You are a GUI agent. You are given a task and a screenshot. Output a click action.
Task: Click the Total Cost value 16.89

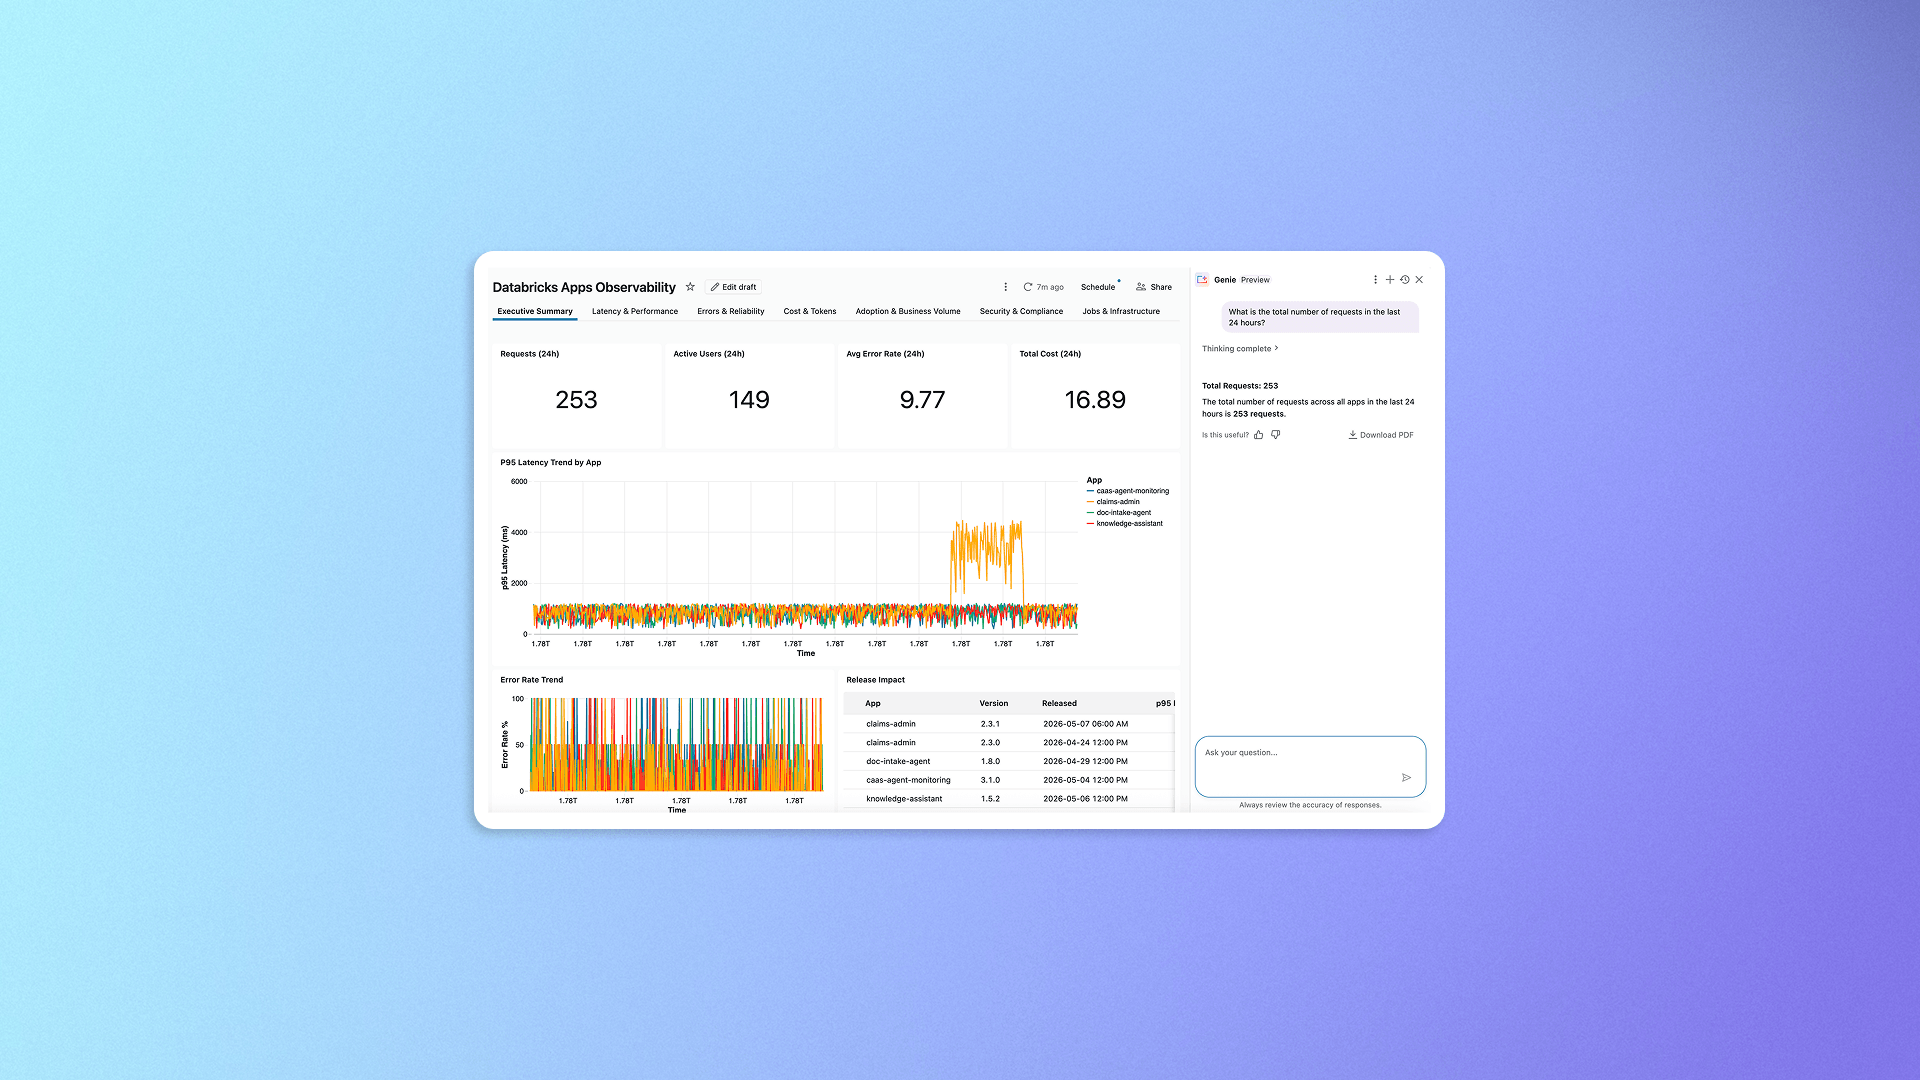tap(1095, 400)
